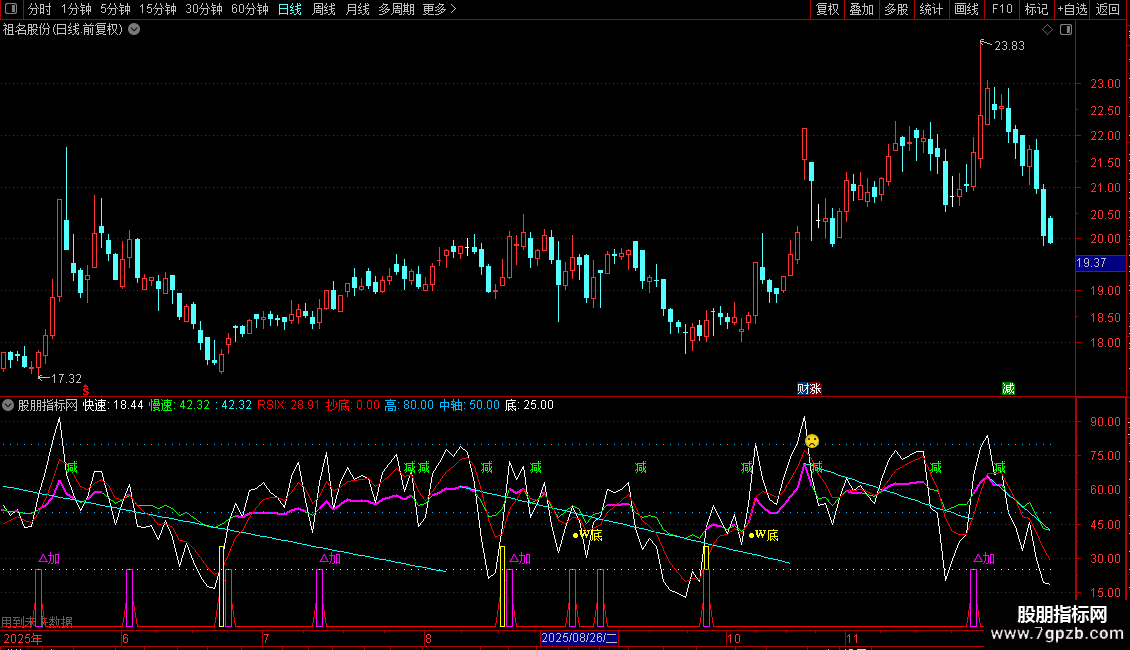Click the red S marker below the candles
Screen dimensions: 1130x650
(x=86, y=389)
